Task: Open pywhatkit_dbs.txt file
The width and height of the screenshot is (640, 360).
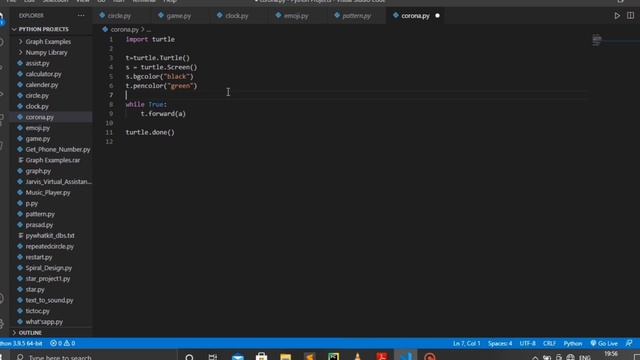Action: click(x=50, y=236)
